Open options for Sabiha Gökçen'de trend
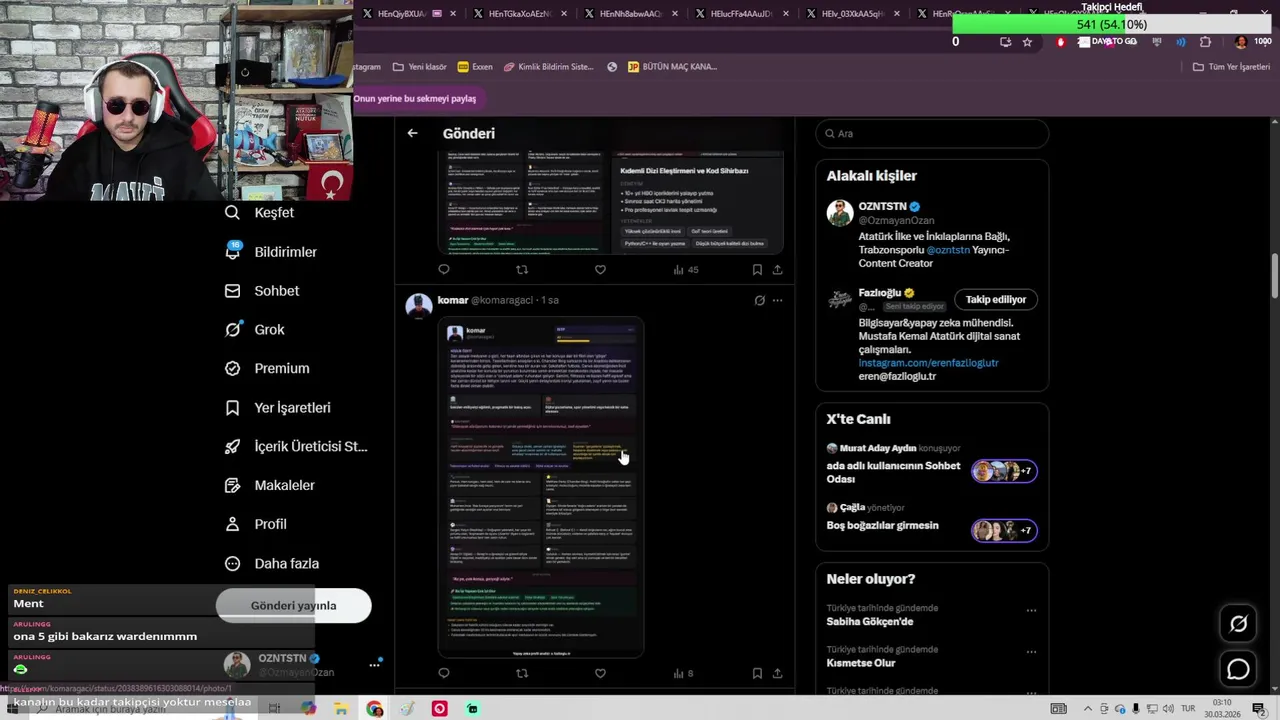Screen dimensions: 1280x720 1031,610
